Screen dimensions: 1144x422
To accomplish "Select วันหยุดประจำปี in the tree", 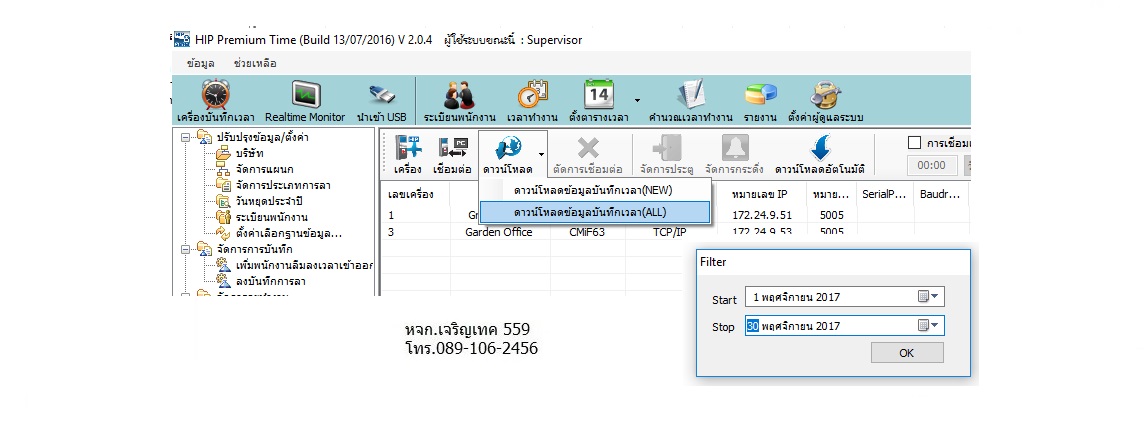I will point(269,201).
